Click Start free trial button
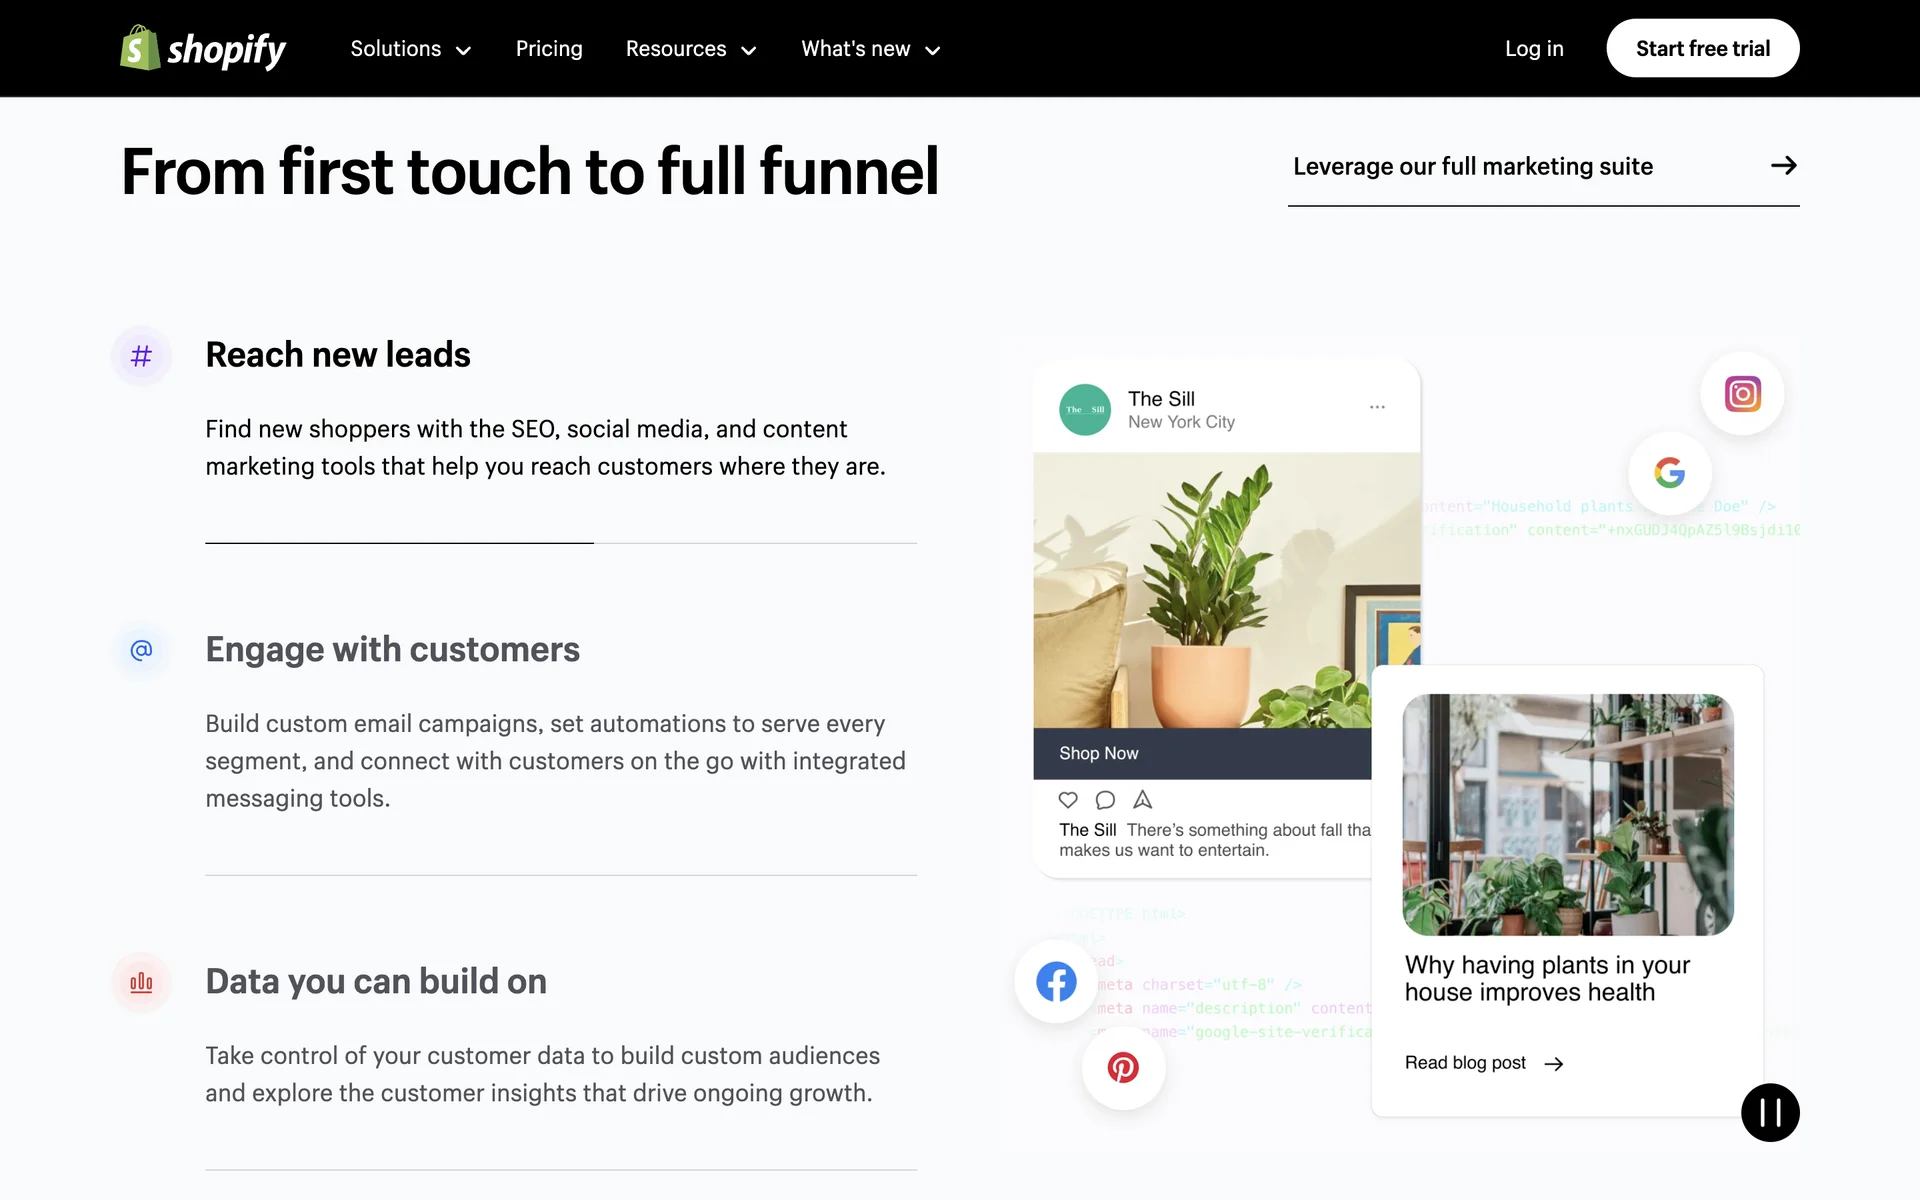1920x1200 pixels. (1702, 49)
